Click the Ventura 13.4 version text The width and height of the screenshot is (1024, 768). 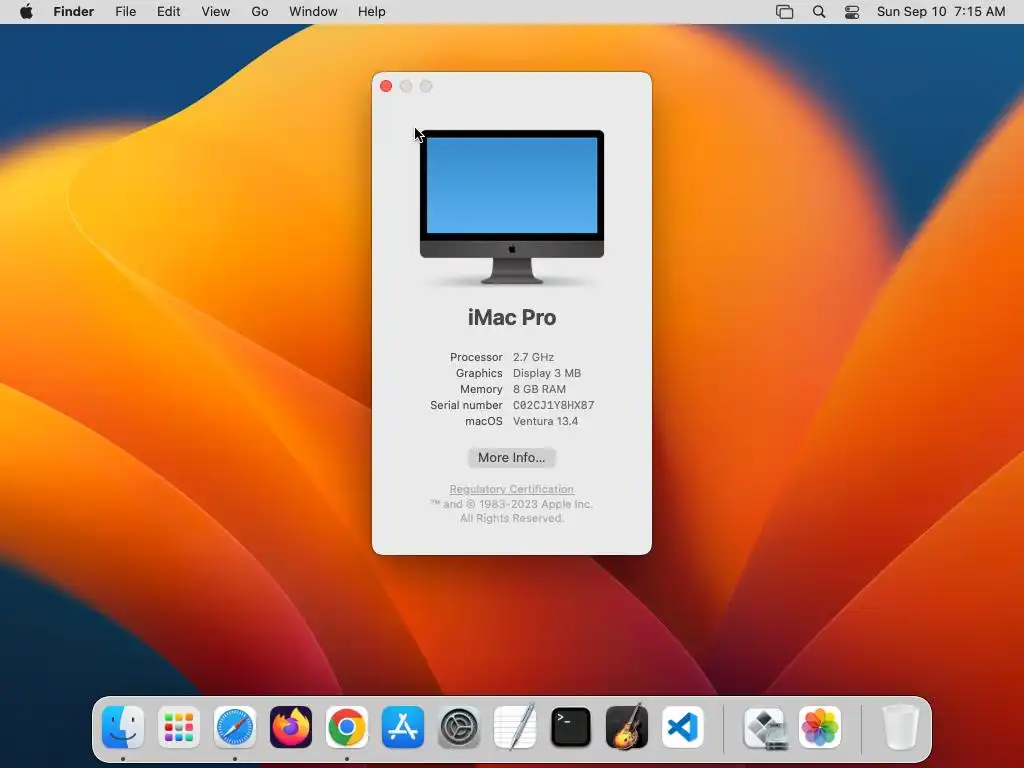(545, 421)
